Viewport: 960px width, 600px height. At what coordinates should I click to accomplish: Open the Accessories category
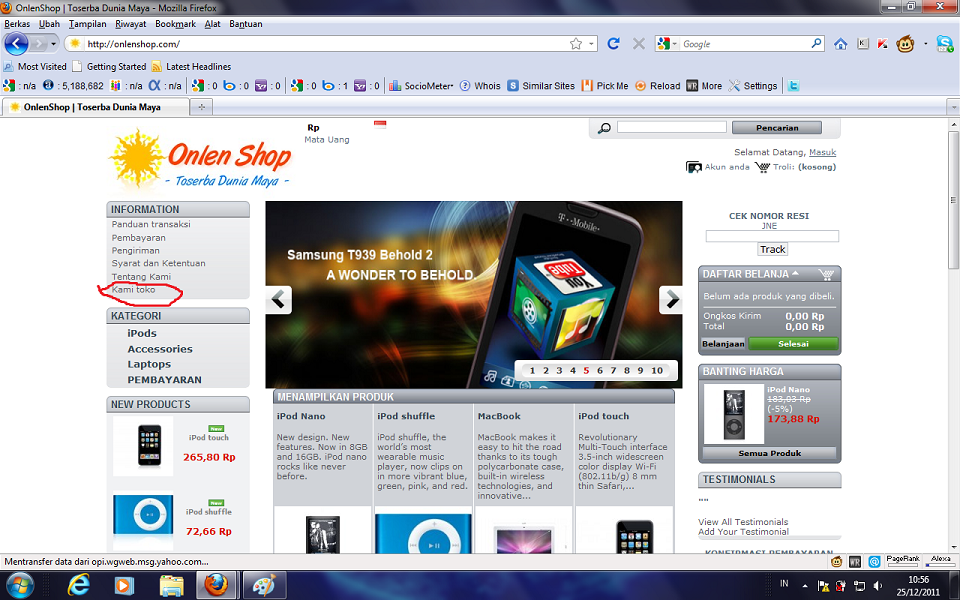point(160,349)
